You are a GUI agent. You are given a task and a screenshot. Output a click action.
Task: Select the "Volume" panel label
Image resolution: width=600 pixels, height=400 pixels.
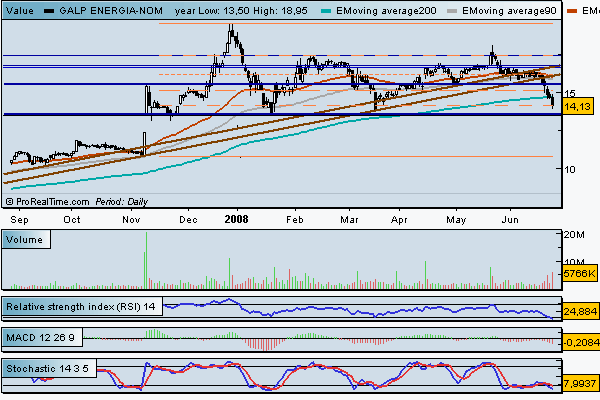tap(24, 240)
